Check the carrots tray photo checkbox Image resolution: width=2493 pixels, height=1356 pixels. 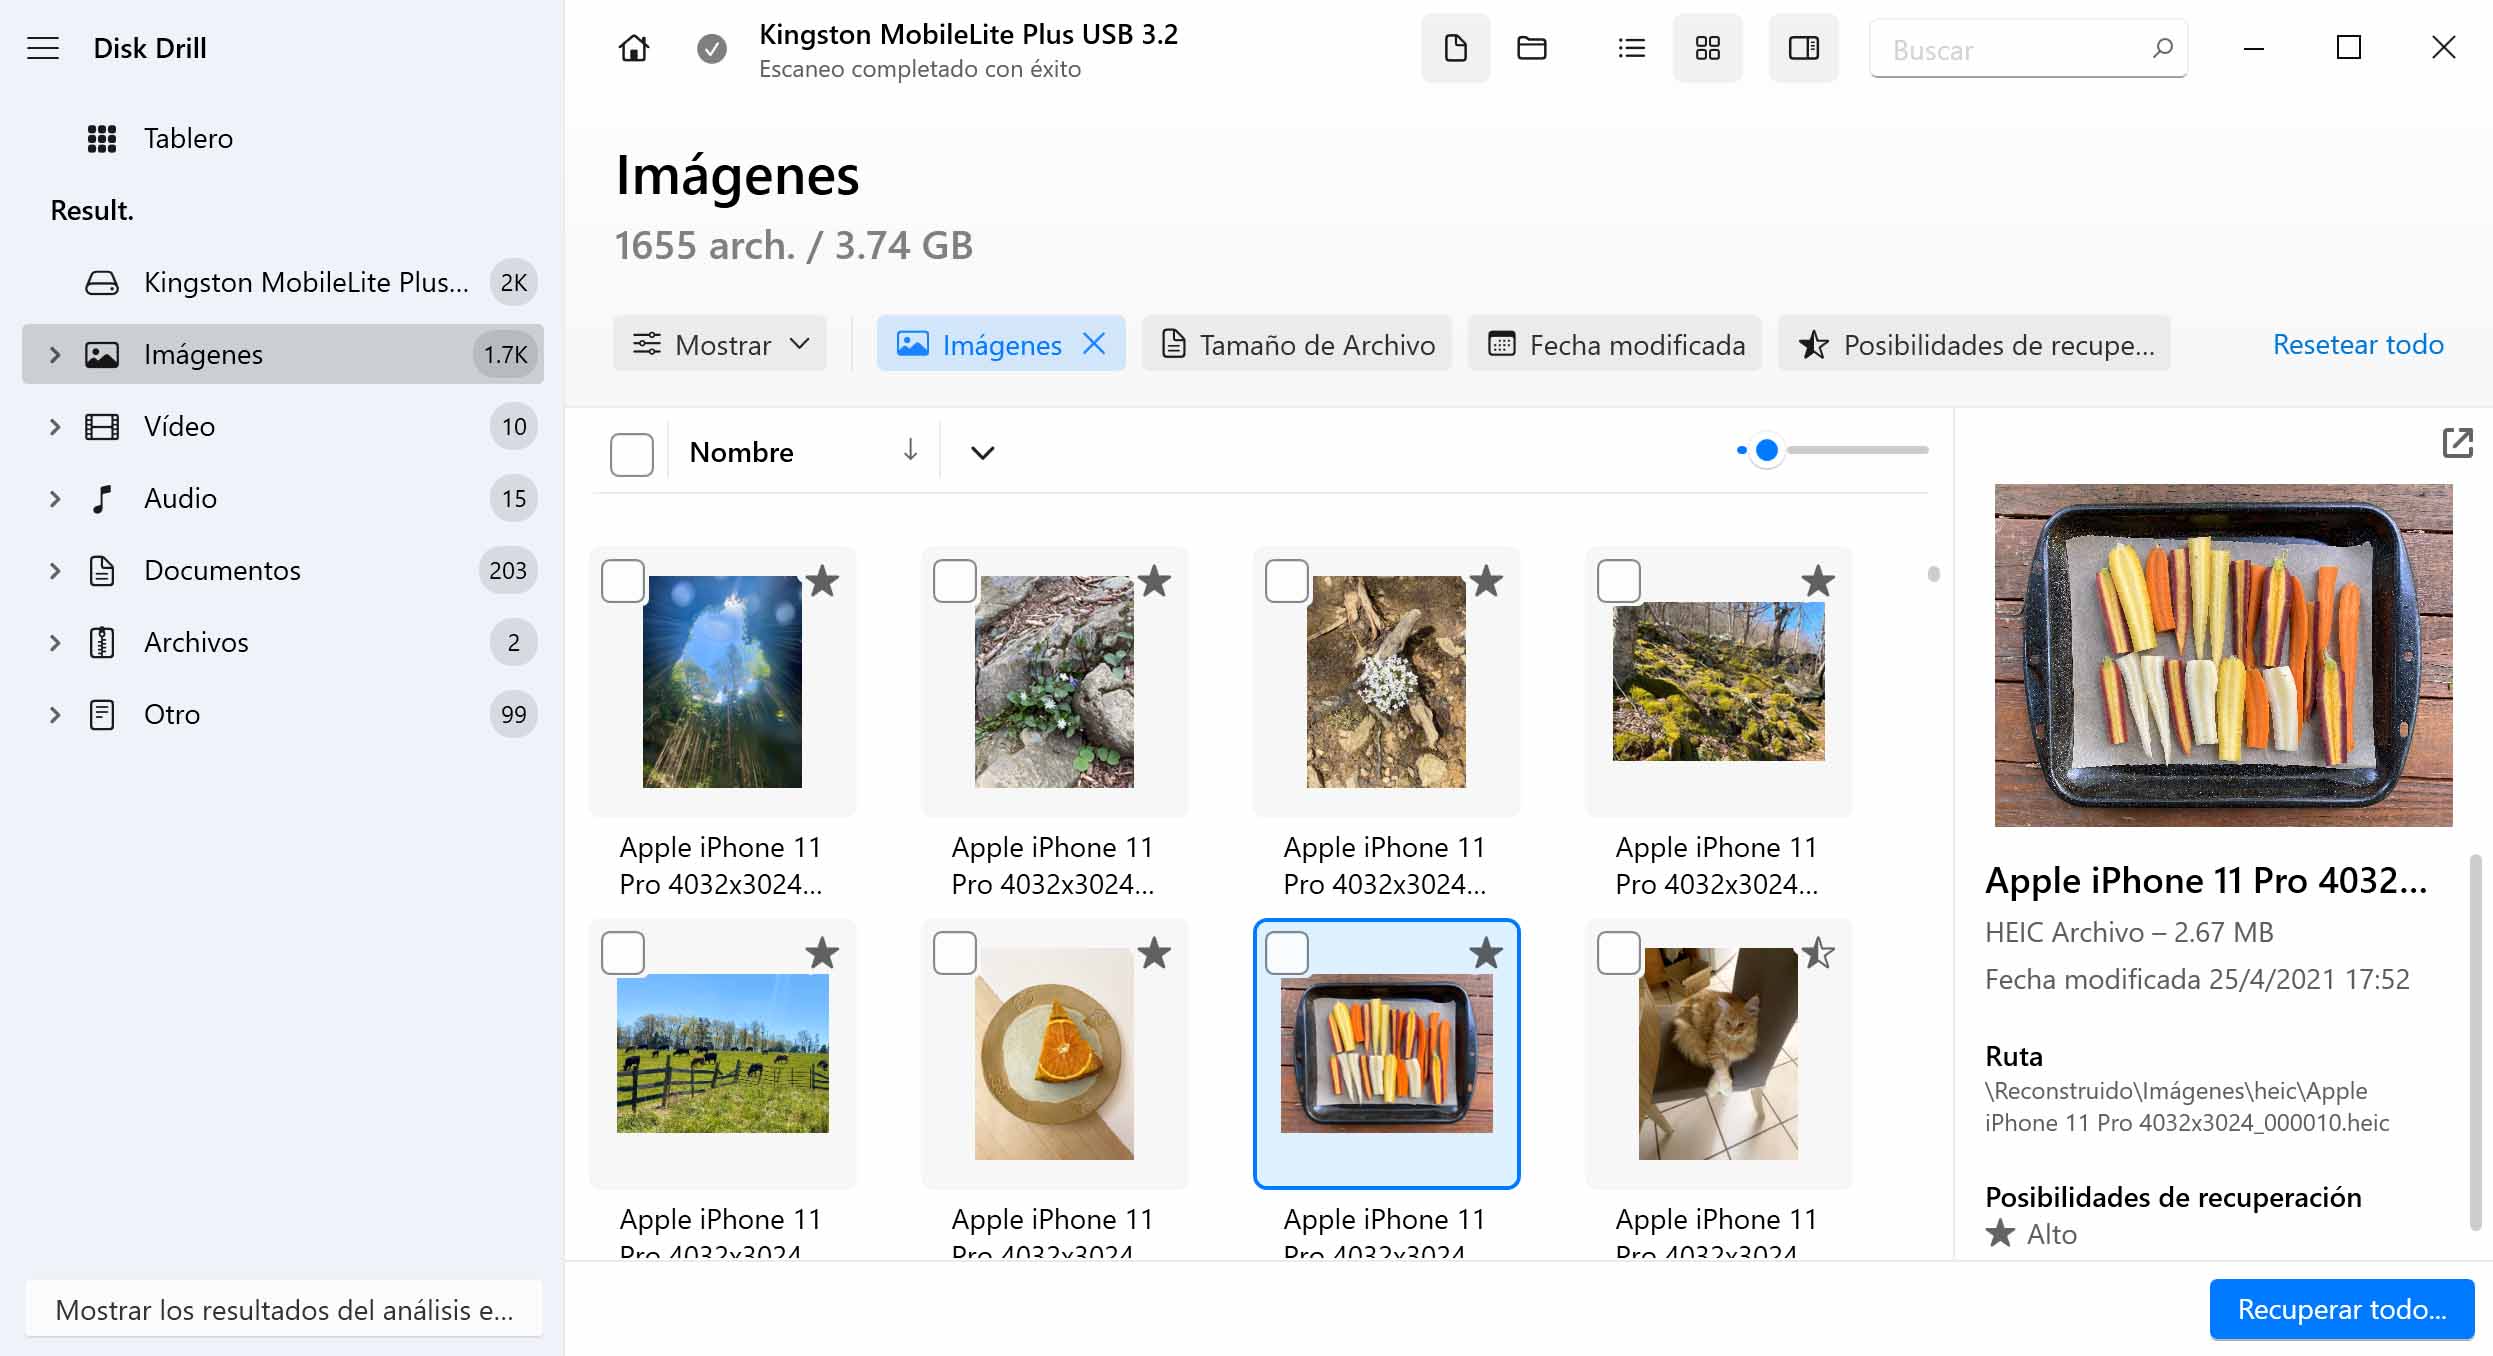1287,953
